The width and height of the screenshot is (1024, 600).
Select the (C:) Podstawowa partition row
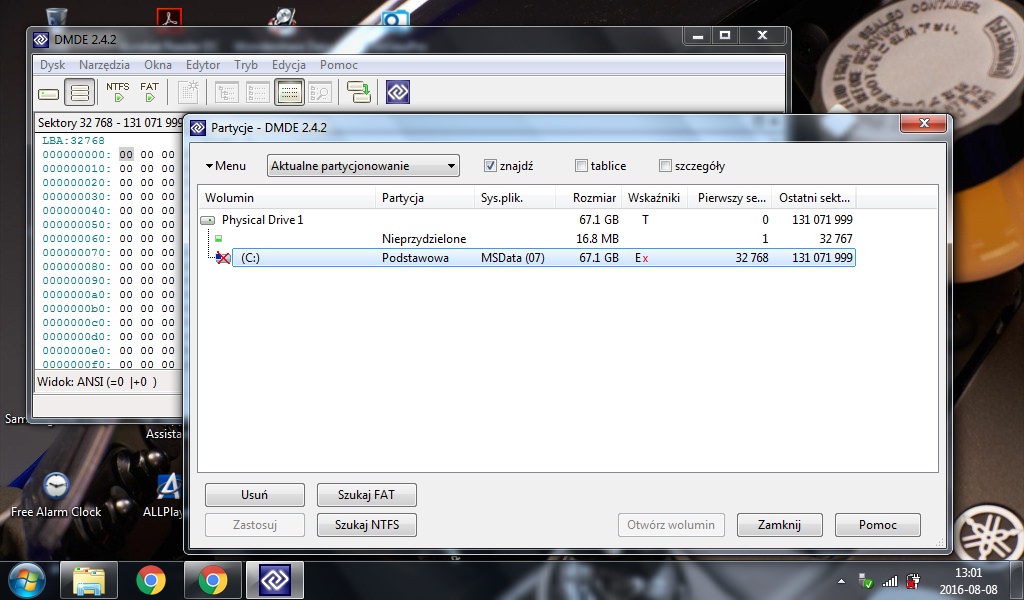pyautogui.click(x=543, y=258)
